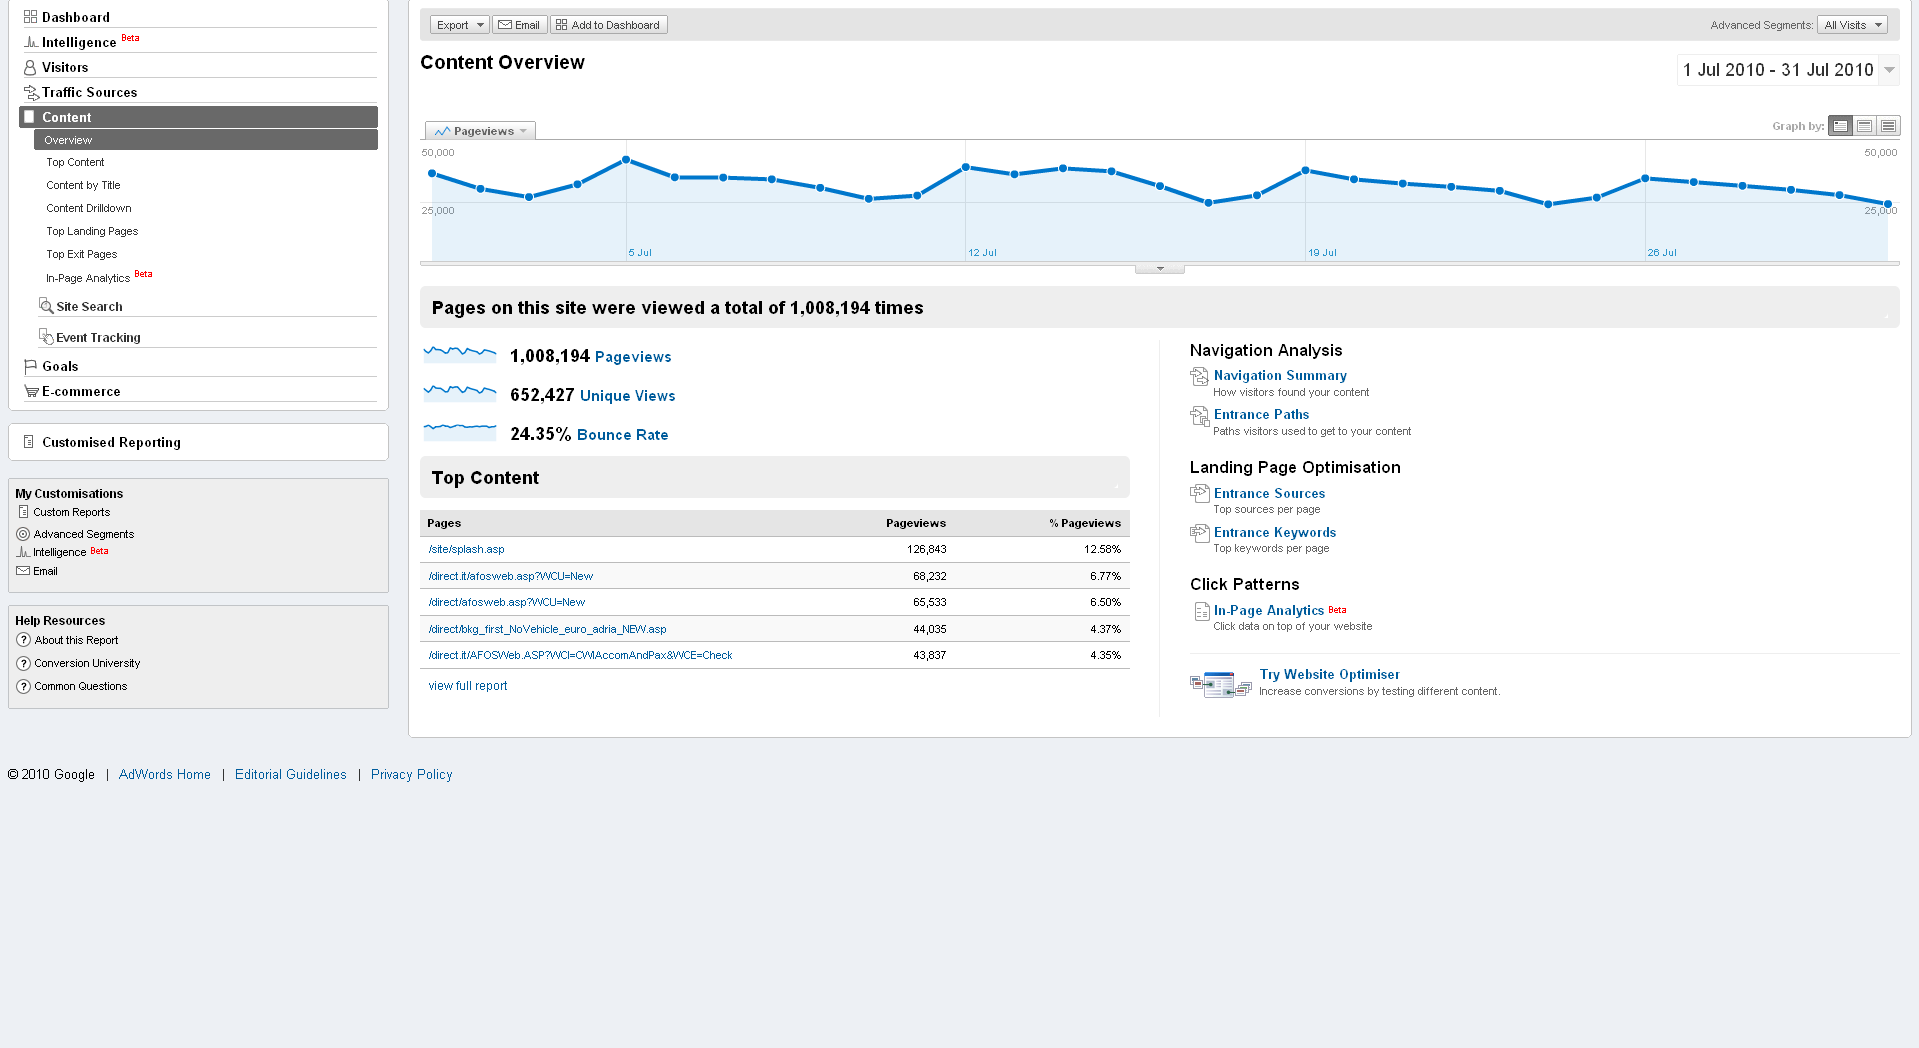Select the first Graph by view toggle
The width and height of the screenshot is (1919, 1048).
tap(1840, 126)
